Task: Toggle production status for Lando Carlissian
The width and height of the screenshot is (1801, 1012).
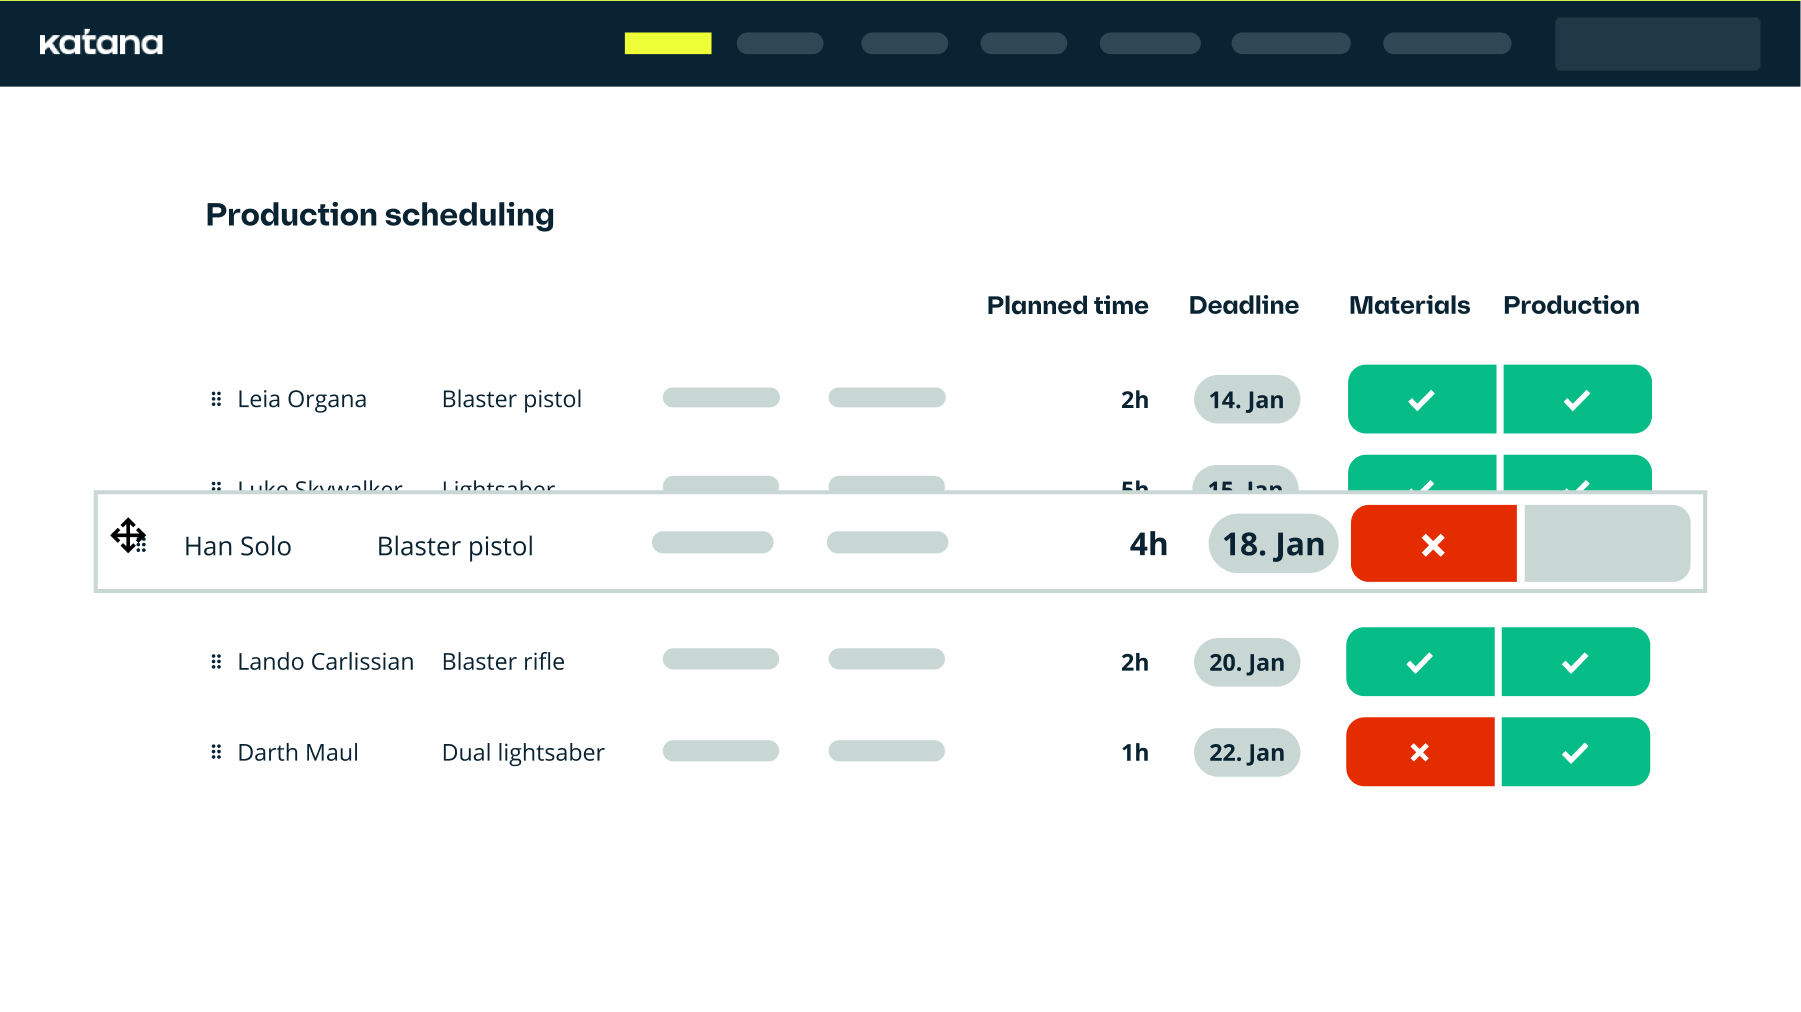Action: (1576, 661)
